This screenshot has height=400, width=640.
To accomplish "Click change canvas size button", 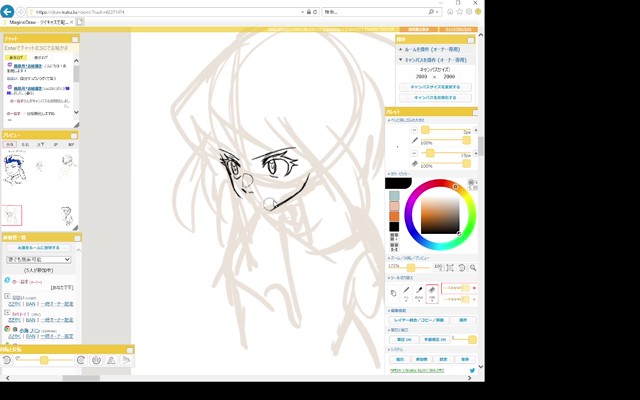I will tap(435, 87).
